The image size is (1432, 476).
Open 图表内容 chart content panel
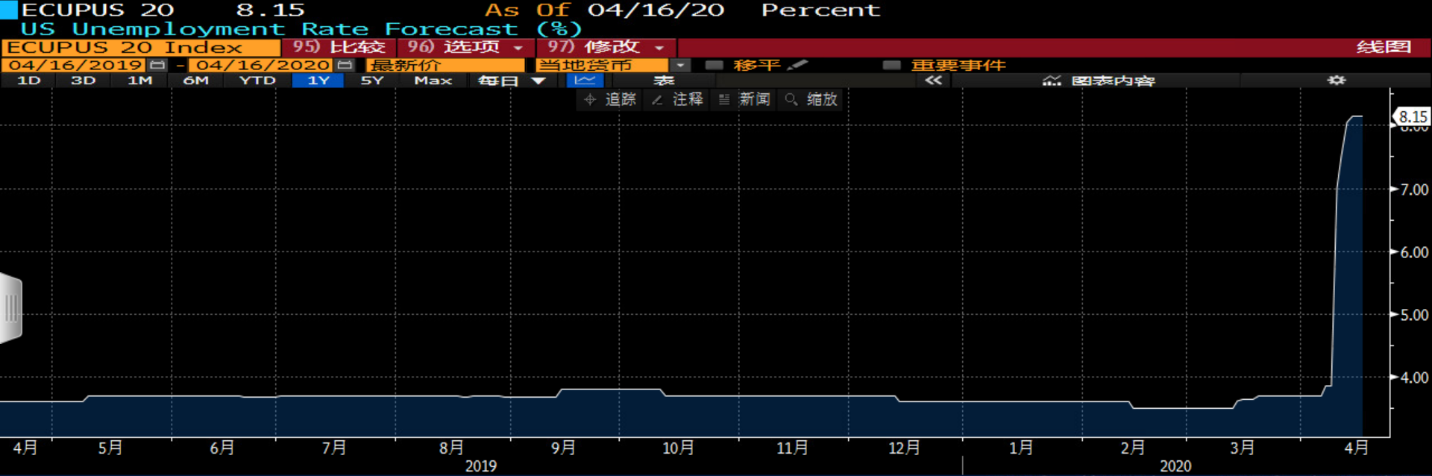pos(1098,80)
